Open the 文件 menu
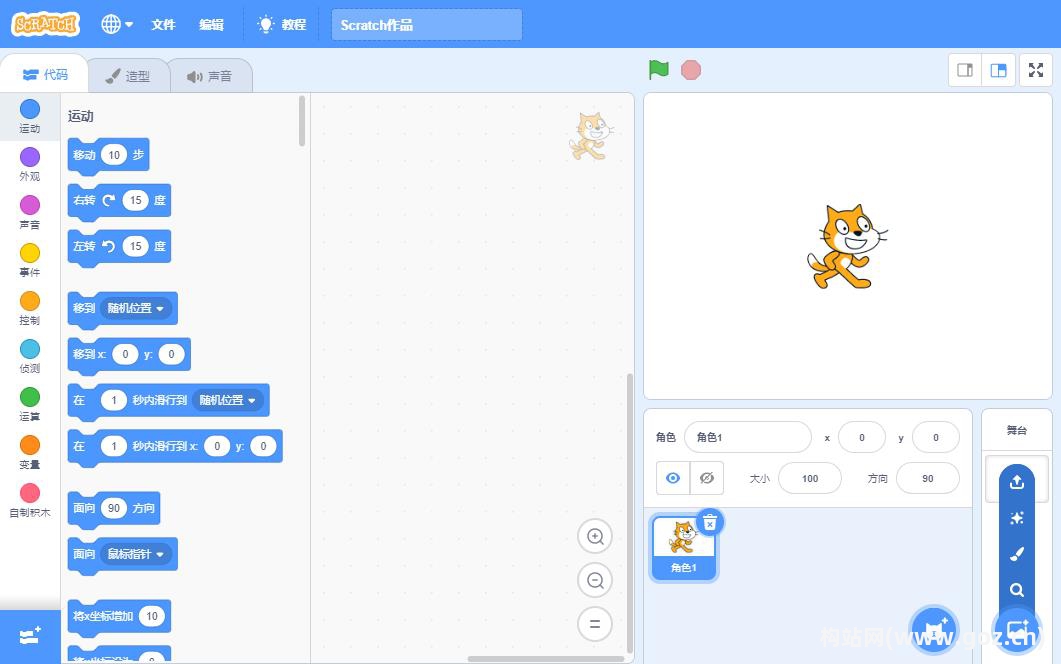This screenshot has width=1061, height=664. (x=163, y=24)
